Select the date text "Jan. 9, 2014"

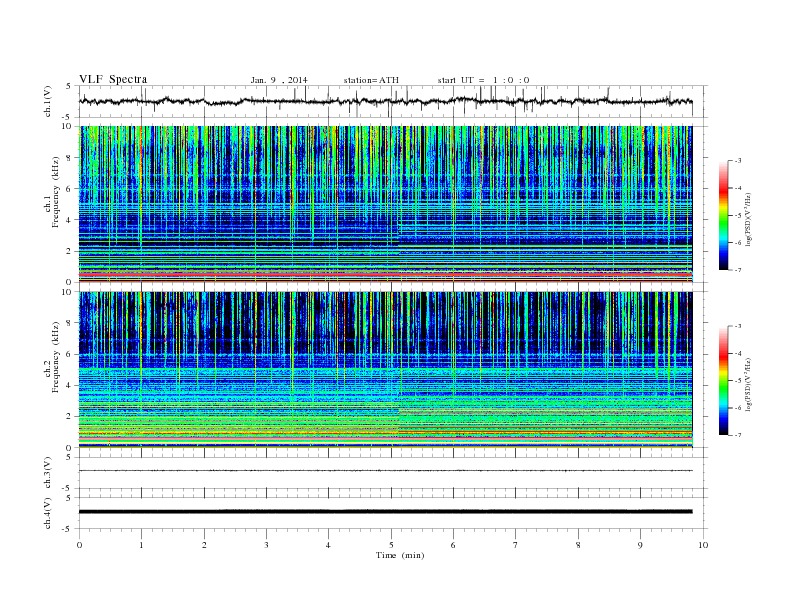(x=279, y=80)
